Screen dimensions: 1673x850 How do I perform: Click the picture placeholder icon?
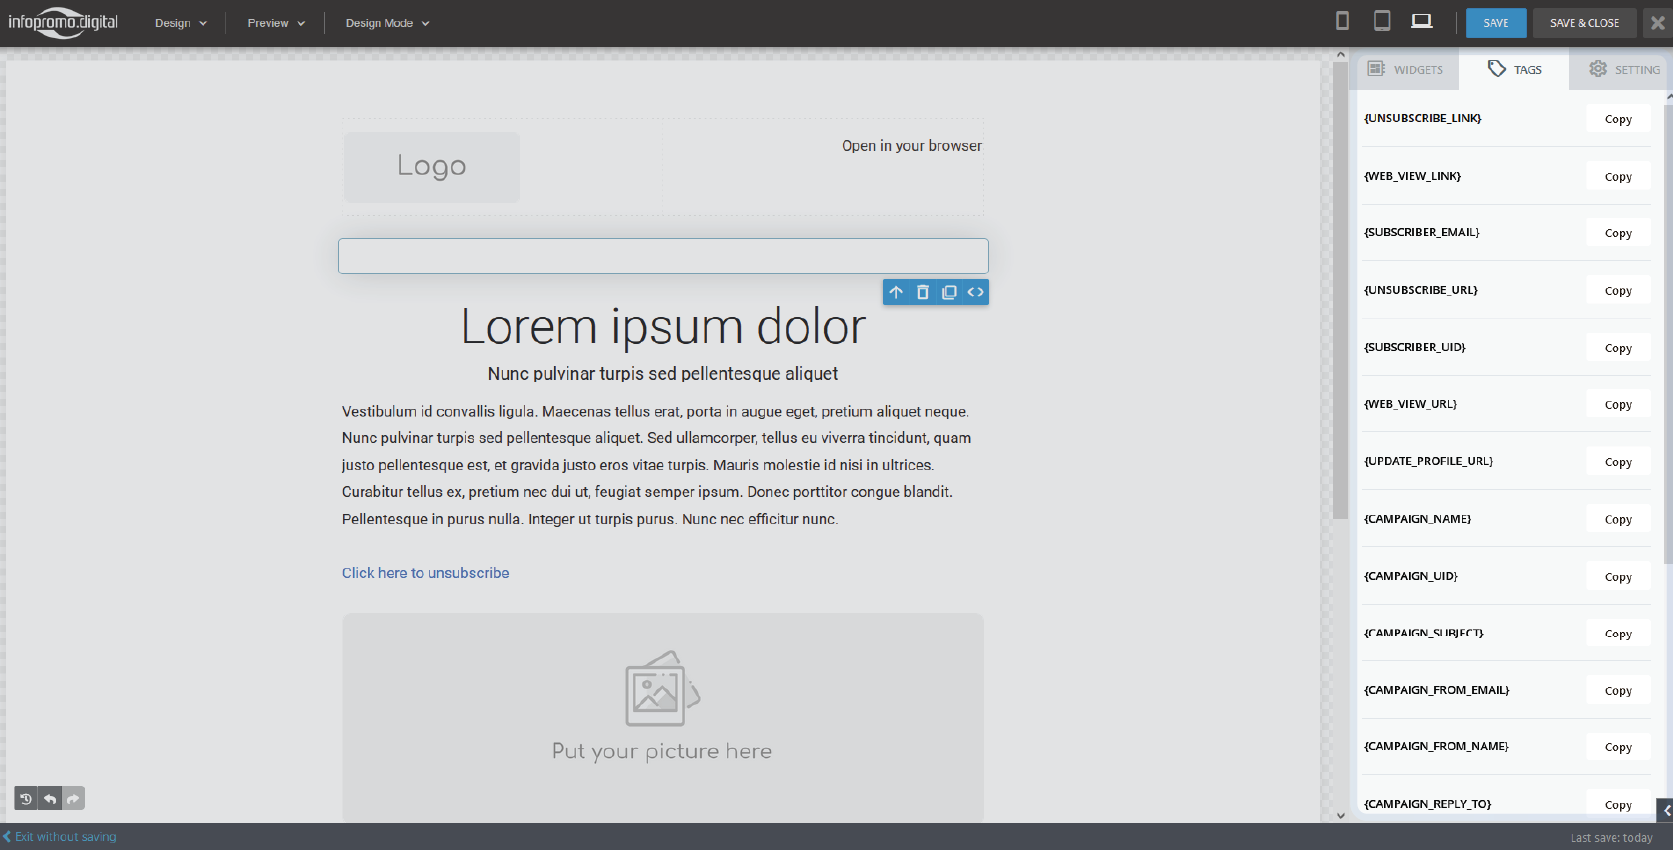pos(662,689)
